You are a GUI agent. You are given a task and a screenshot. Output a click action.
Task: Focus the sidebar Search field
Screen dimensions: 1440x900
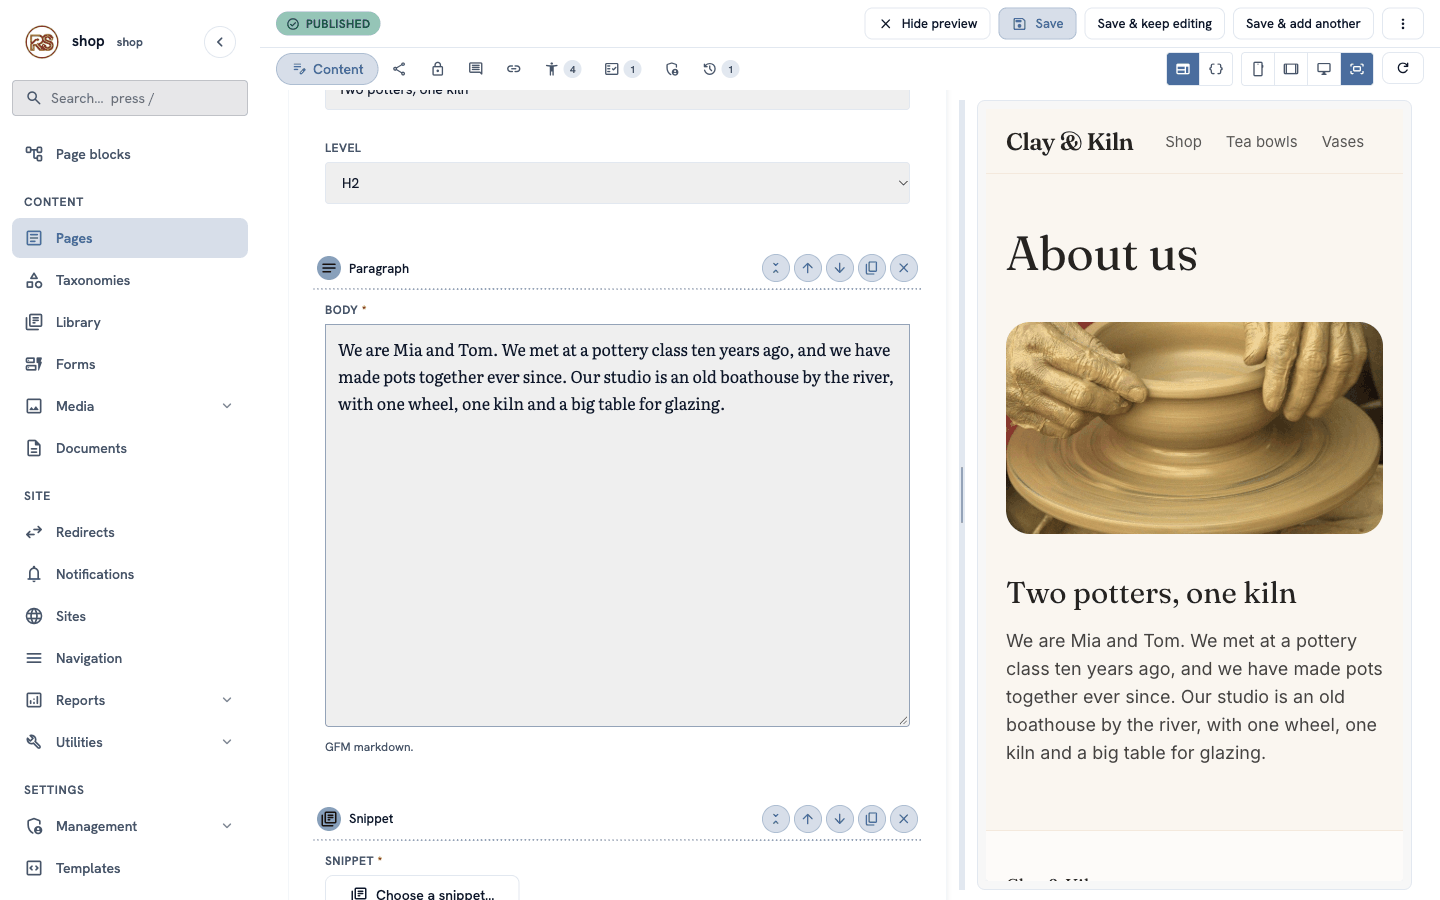click(x=130, y=98)
